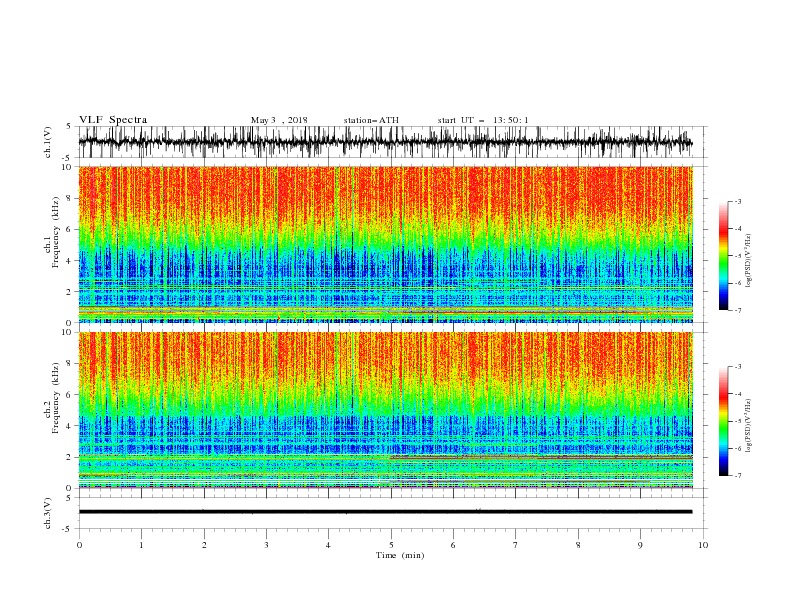The height and width of the screenshot is (612, 792).
Task: Click the '1' tick on the time axis
Action: pyautogui.click(x=141, y=545)
